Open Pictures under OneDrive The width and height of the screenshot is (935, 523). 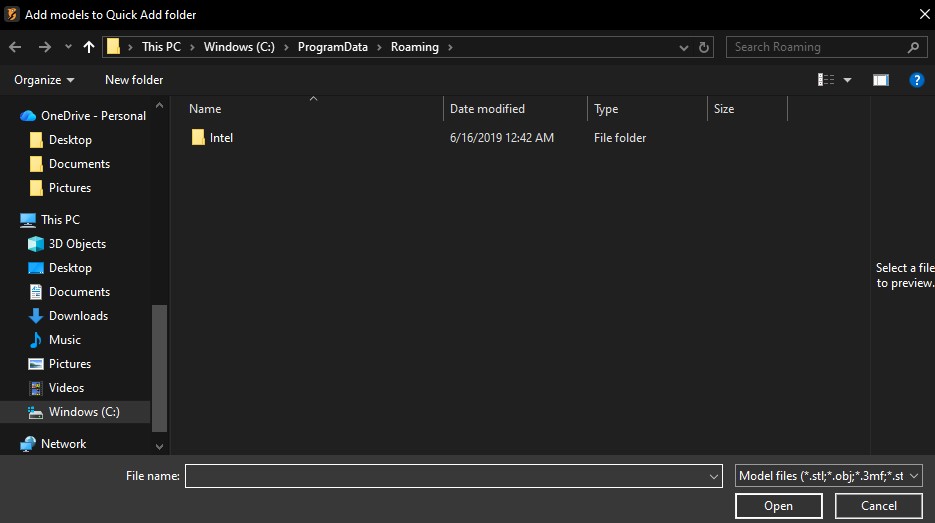[70, 187]
